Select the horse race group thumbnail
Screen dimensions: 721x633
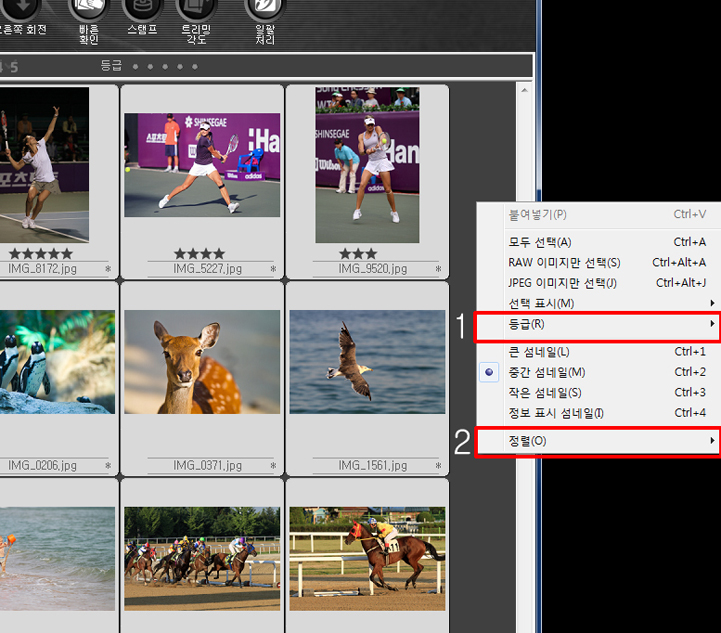click(202, 559)
